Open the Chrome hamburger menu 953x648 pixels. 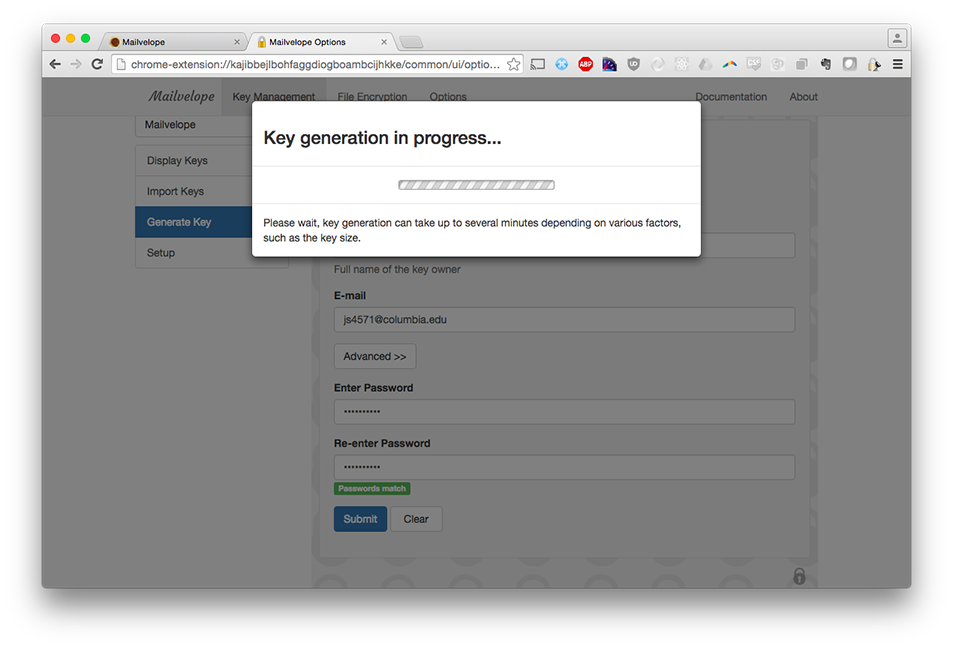click(898, 64)
